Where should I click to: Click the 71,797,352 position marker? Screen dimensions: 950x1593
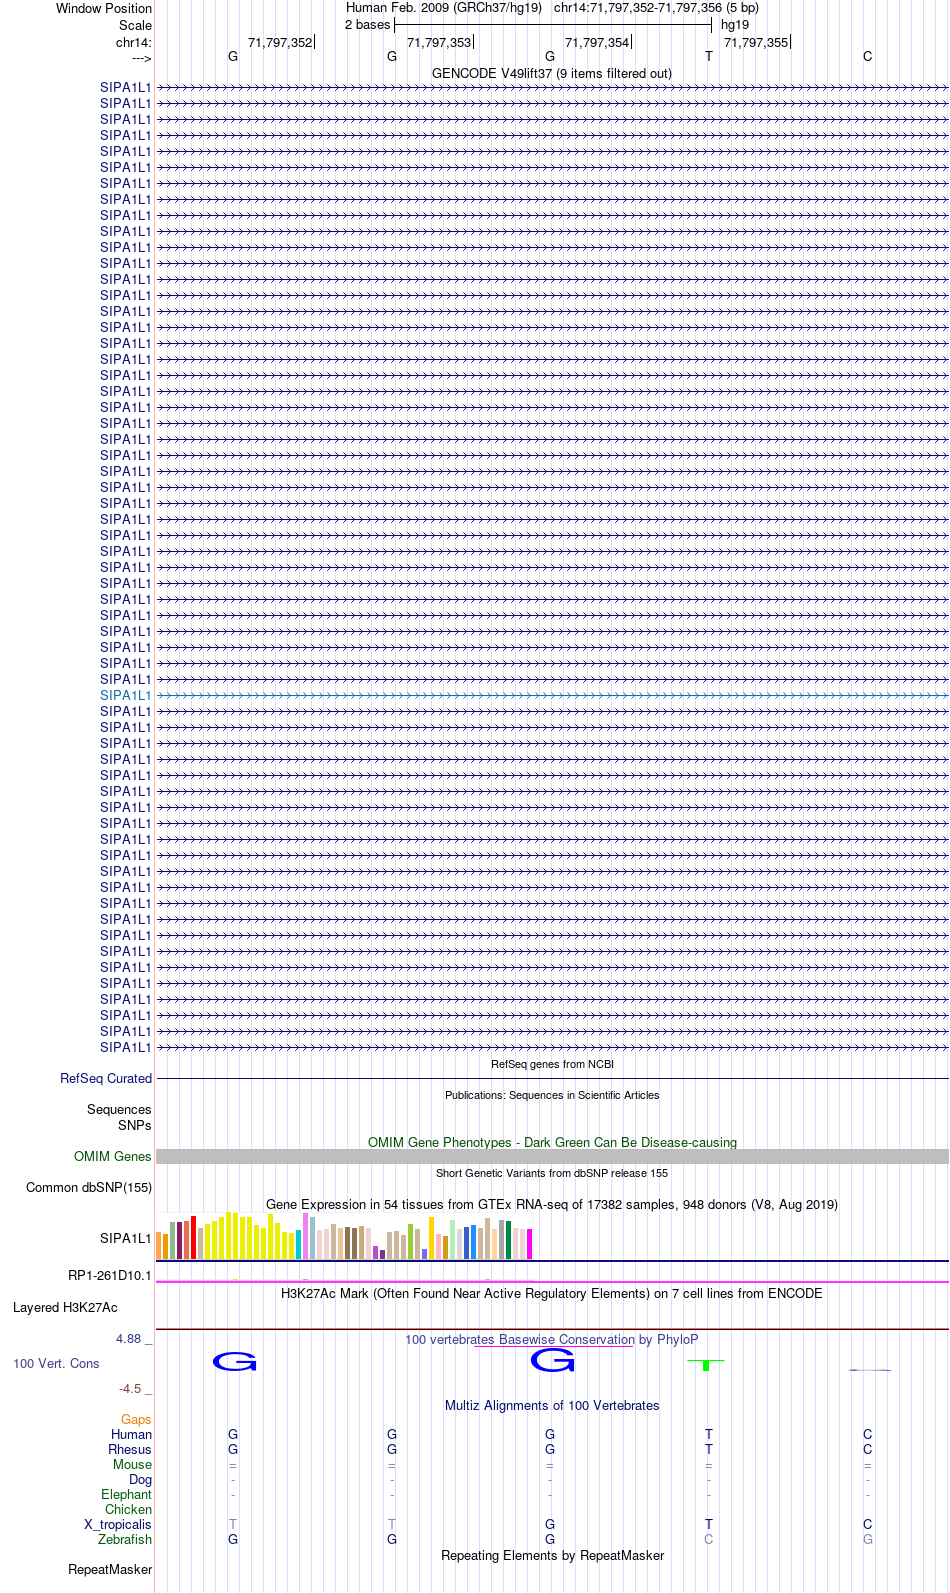pyautogui.click(x=280, y=42)
